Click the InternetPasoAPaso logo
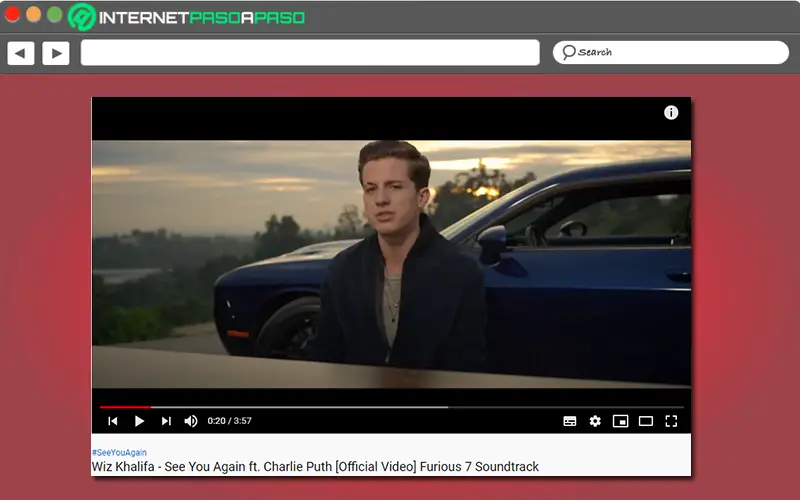This screenshot has width=800, height=500. click(187, 17)
